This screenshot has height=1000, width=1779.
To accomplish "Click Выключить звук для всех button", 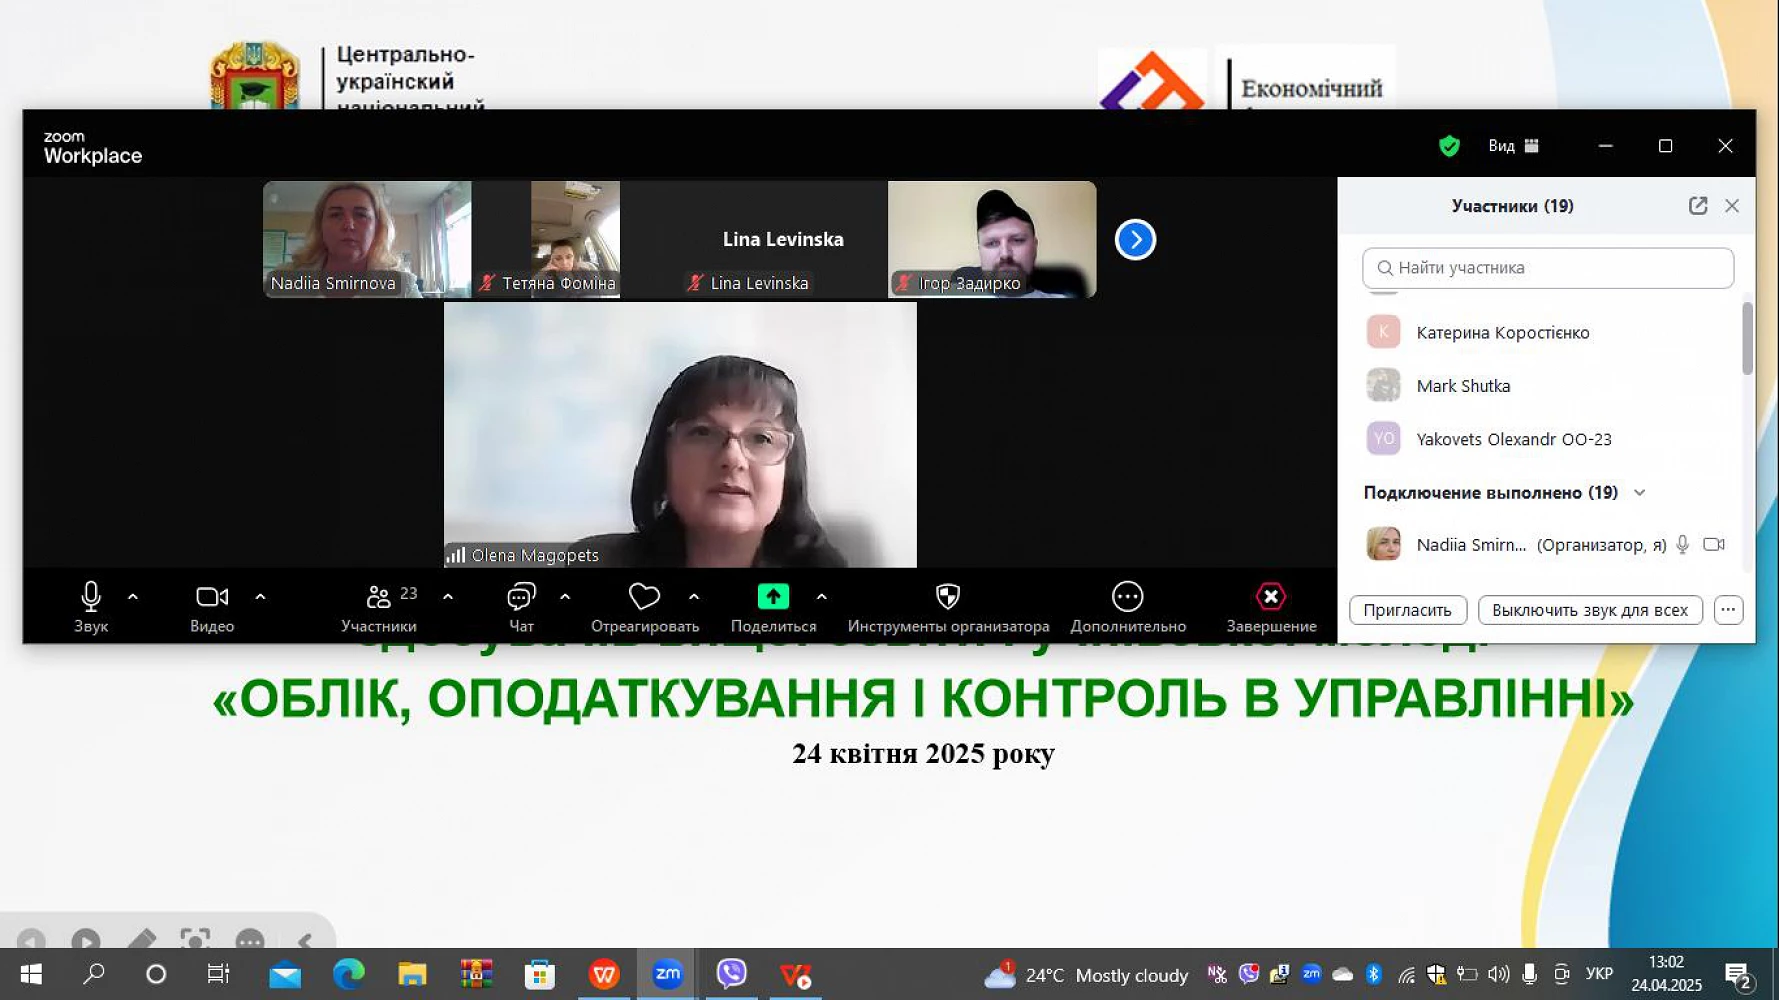I will [1590, 610].
